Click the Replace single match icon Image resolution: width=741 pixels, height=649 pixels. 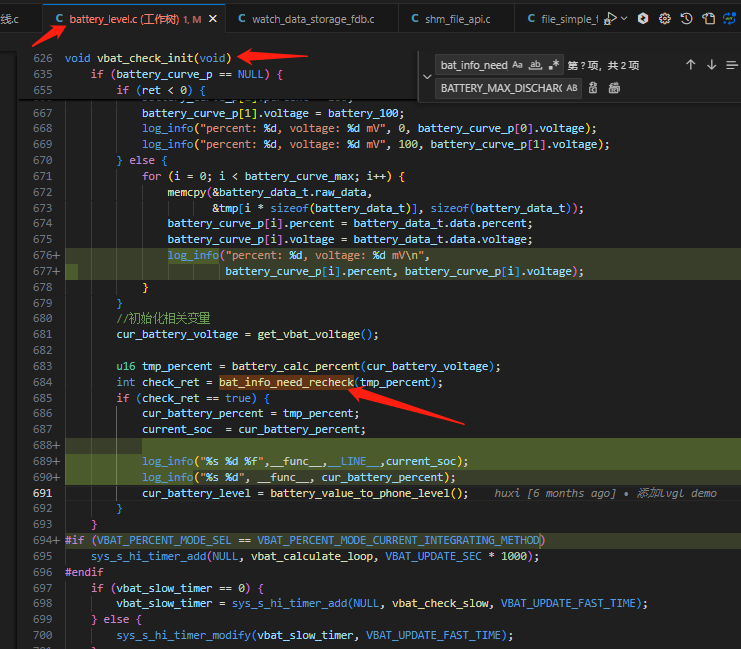coord(593,88)
